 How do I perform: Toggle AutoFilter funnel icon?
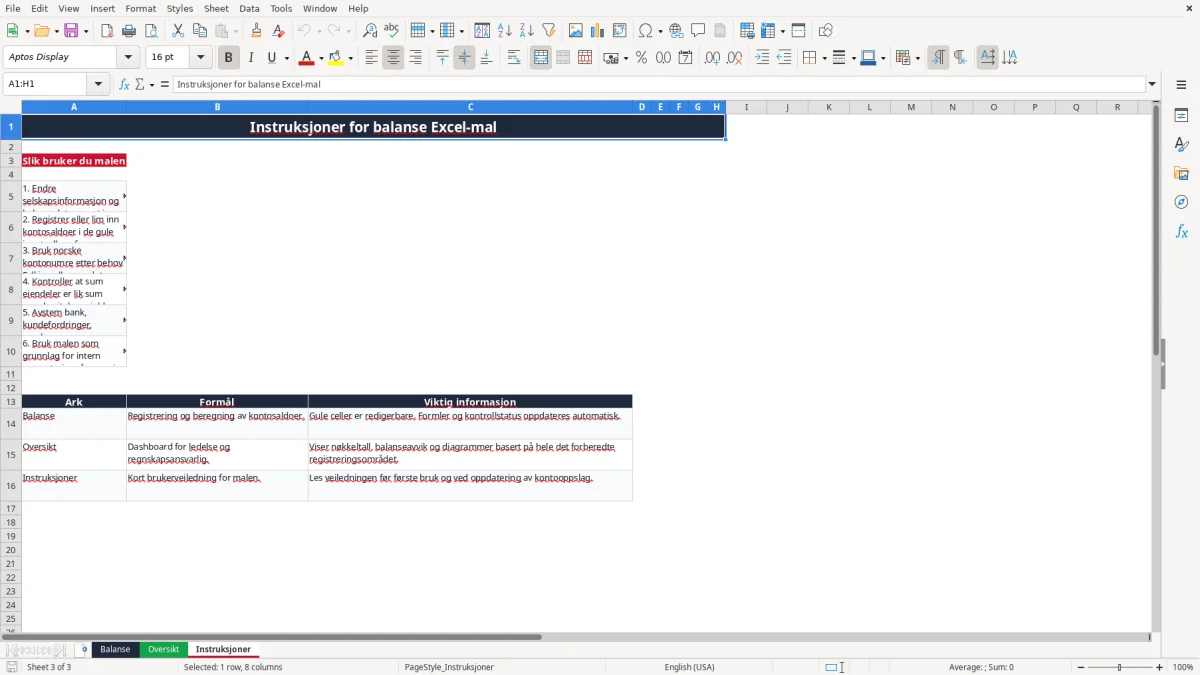pos(549,31)
